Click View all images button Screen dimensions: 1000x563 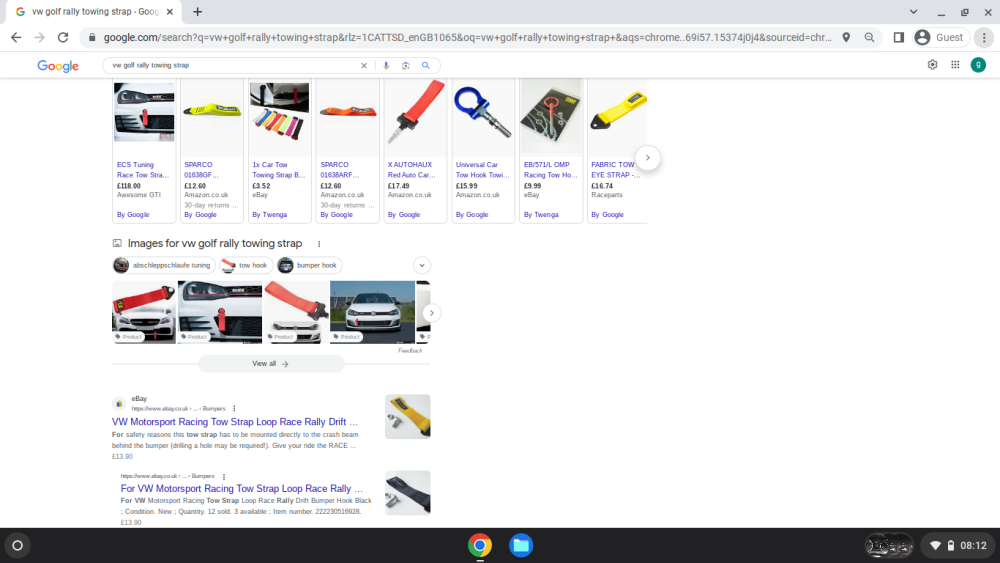pos(271,363)
